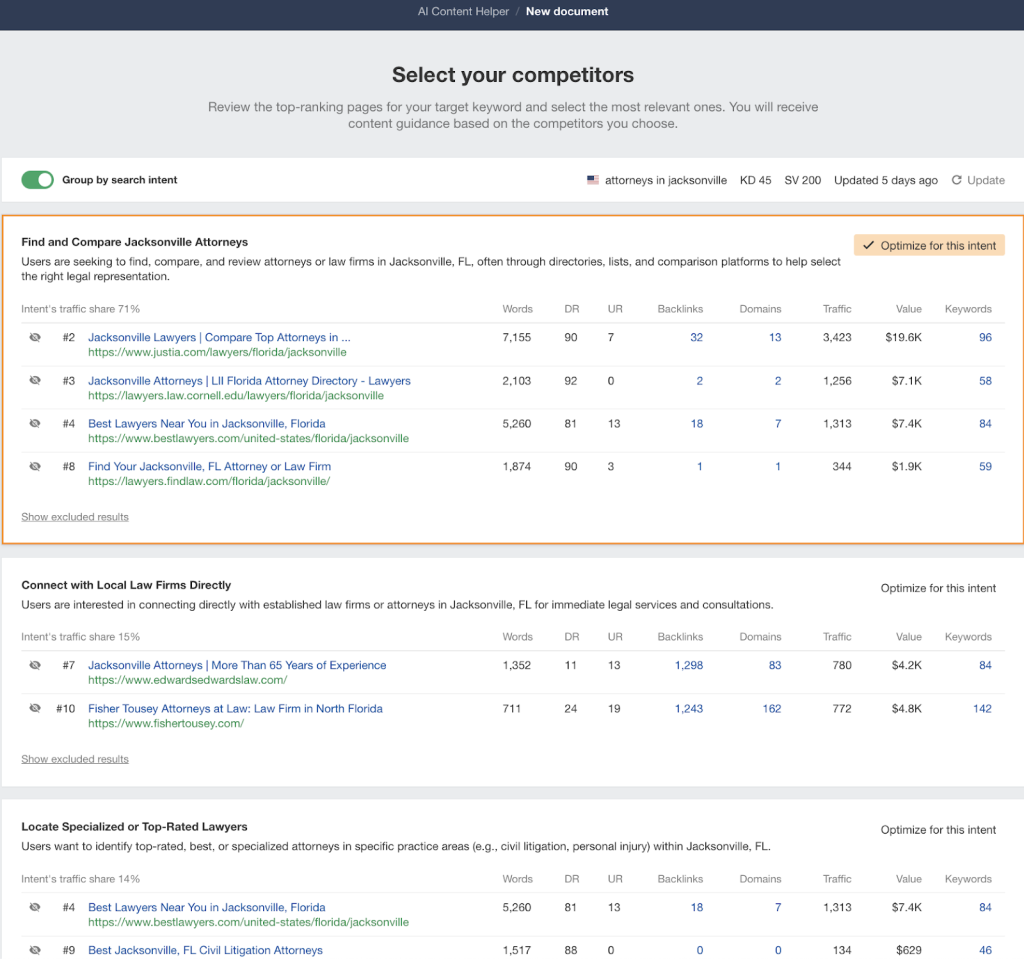This screenshot has height=959, width=1024.
Task: Click the checkmark on the highlighted Optimize button
Action: tap(867, 244)
